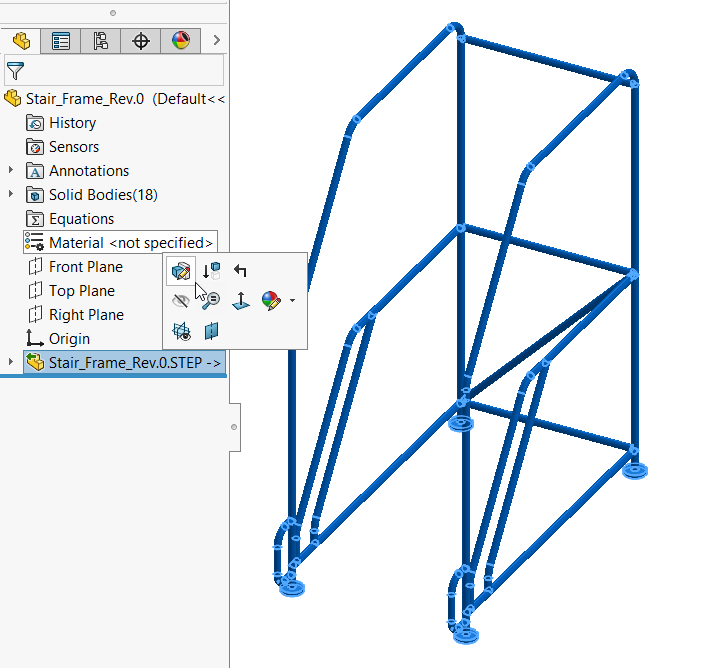Screen dimensions: 705x668
Task: Click the History folder icon
Action: 35,123
